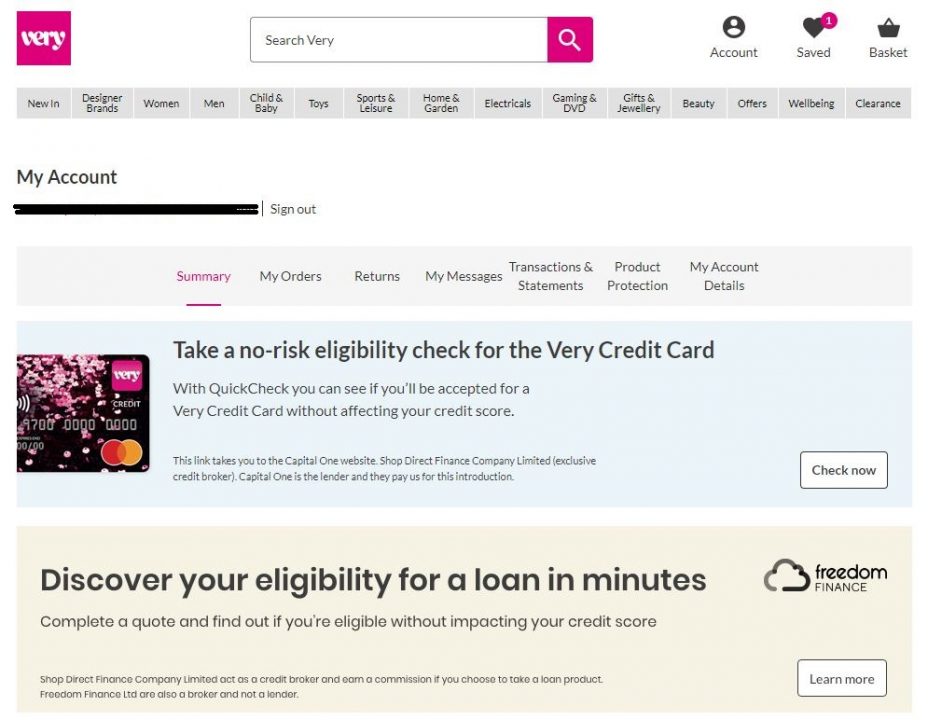Screen dimensions: 928x720
Task: Switch to the Returns tab
Action: 377,276
